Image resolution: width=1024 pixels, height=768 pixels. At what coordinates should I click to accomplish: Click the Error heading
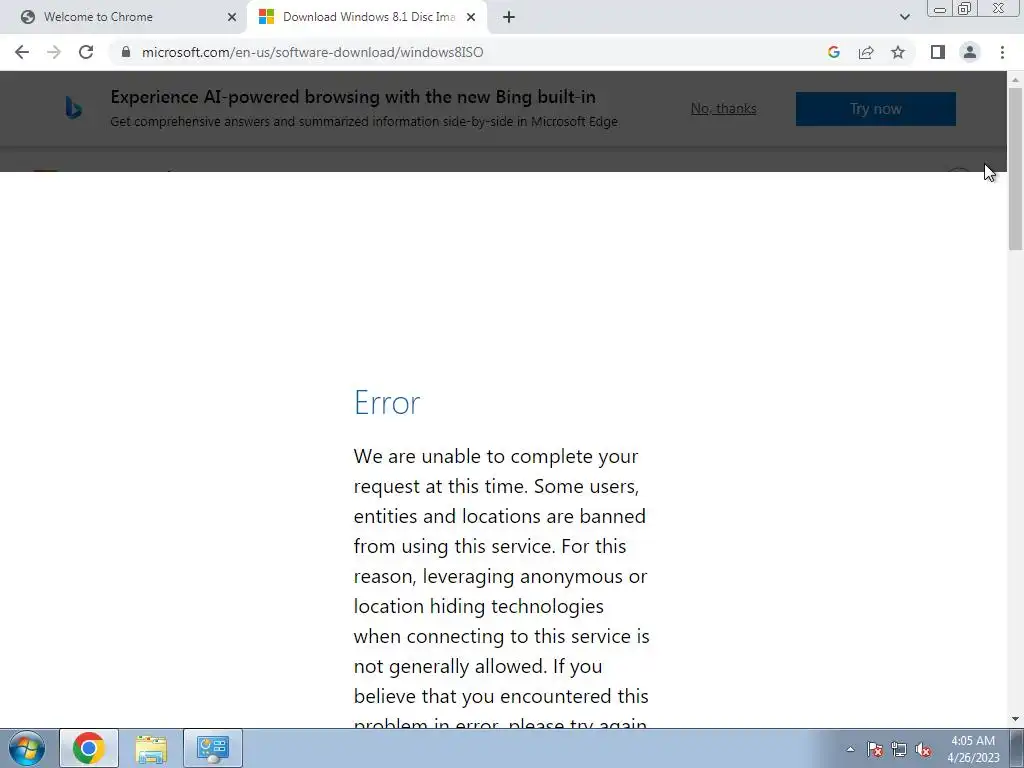pos(387,402)
